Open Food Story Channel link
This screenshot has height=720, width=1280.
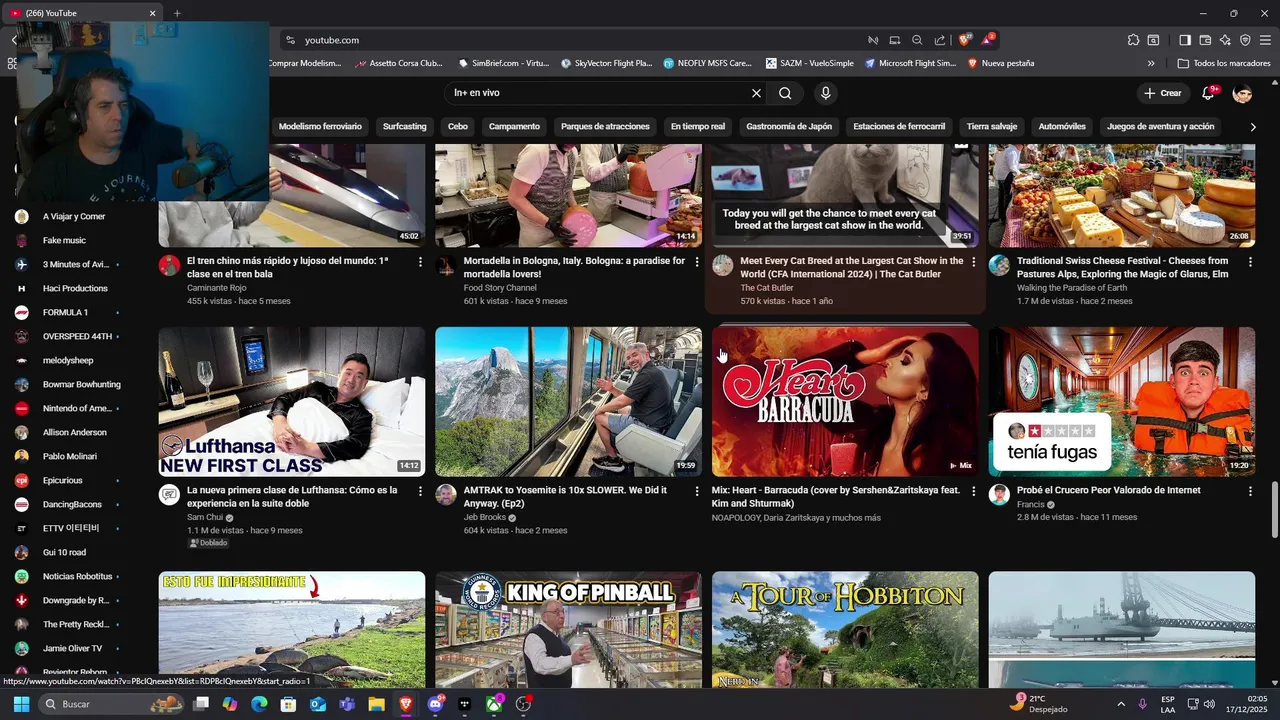click(500, 288)
